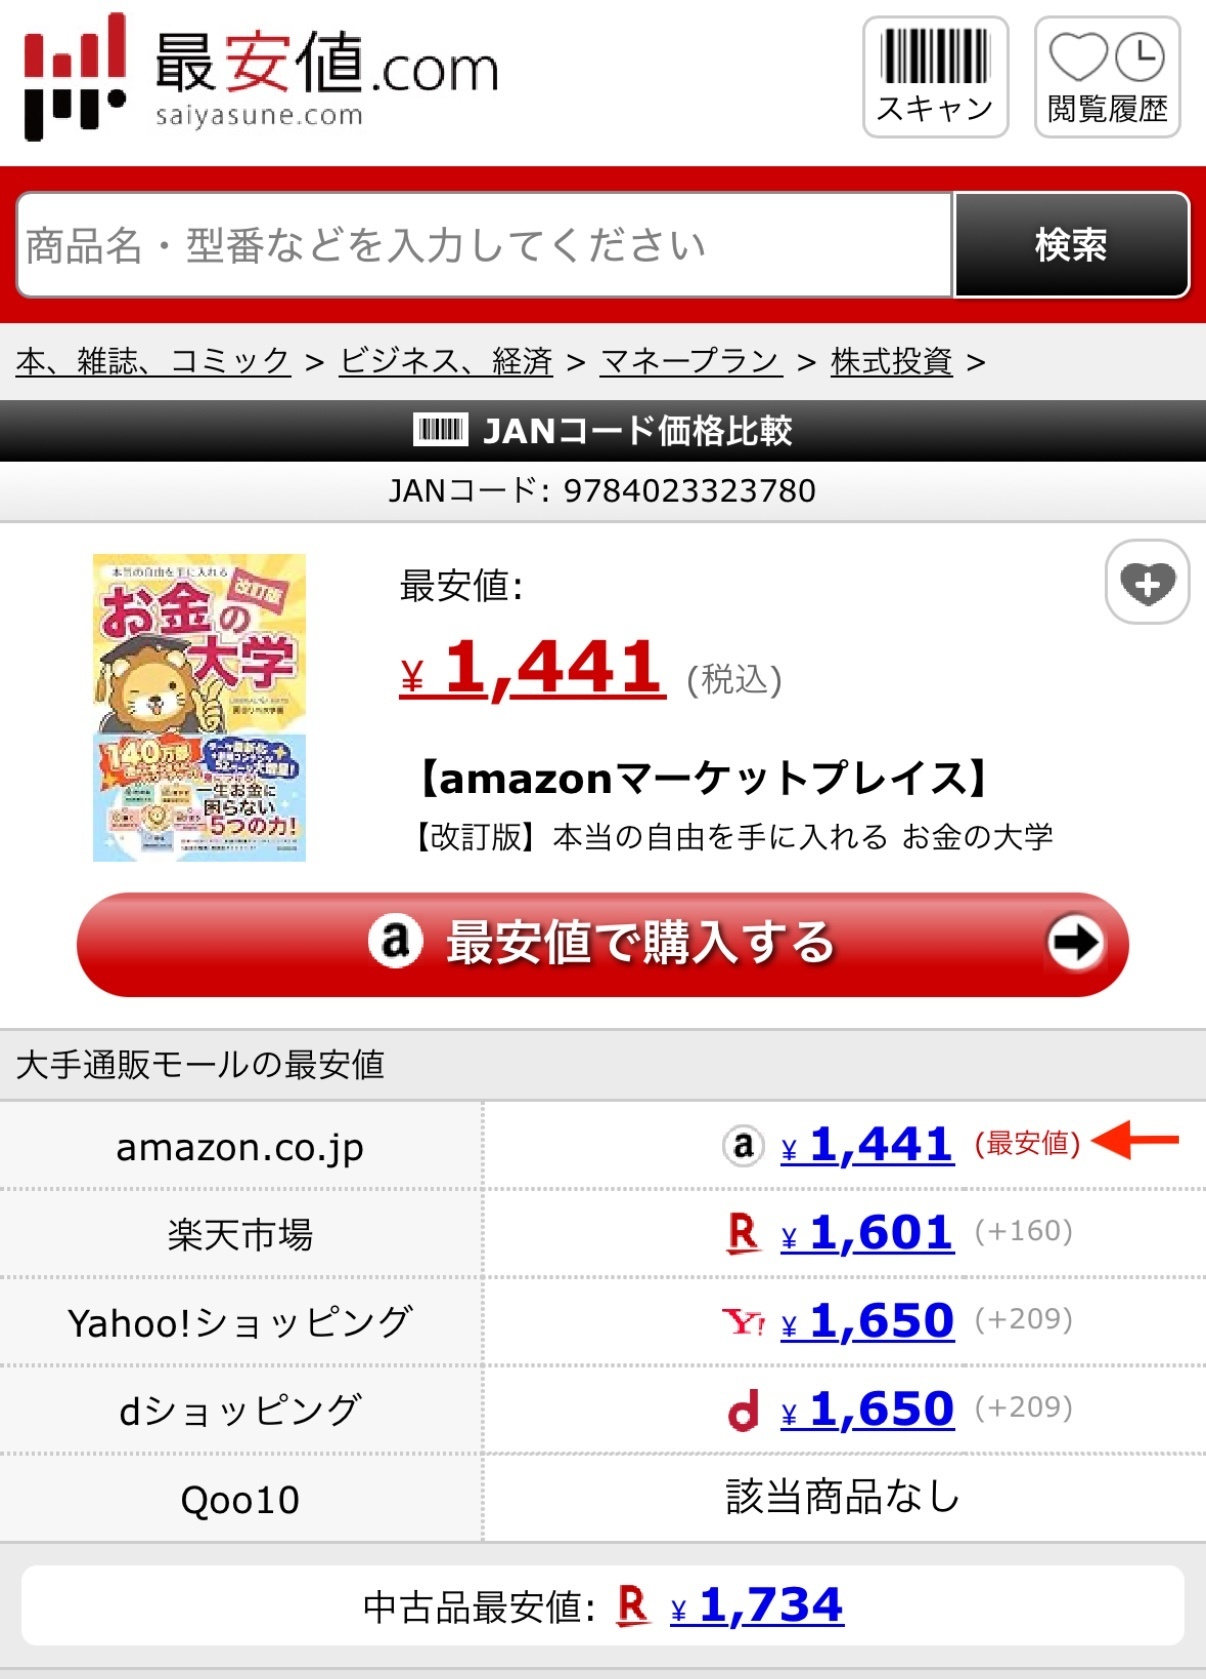Open used item lowest price ¥1,734
This screenshot has width=1206, height=1679.
pos(757,1606)
